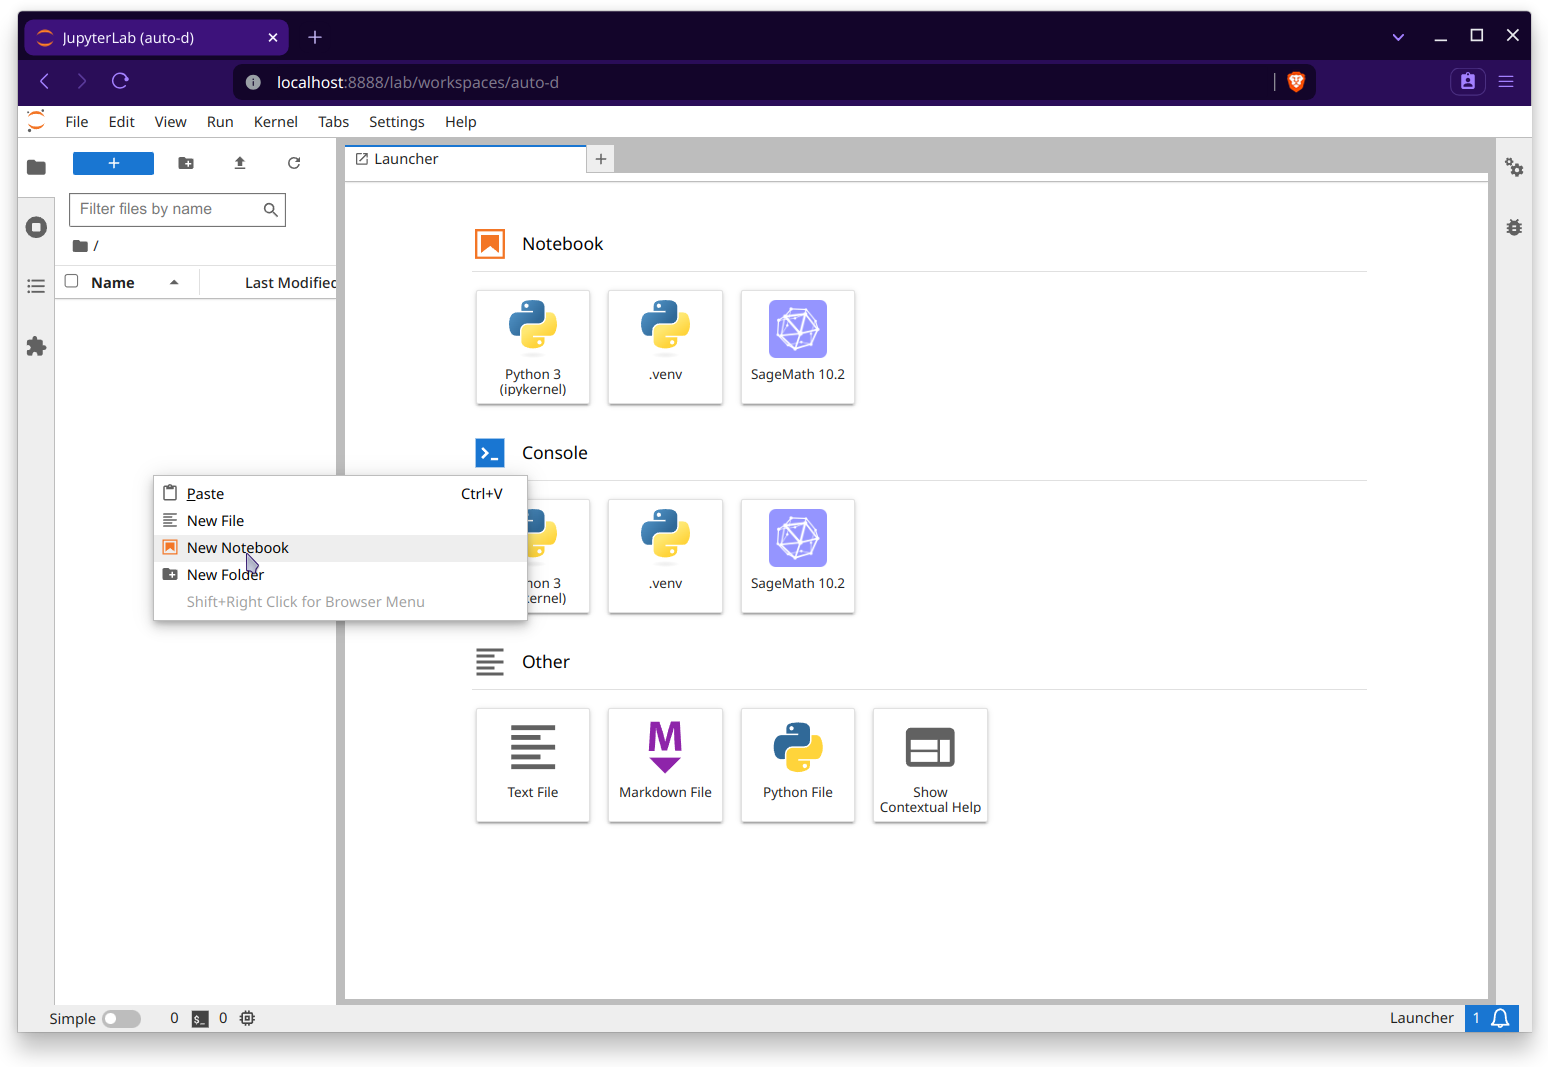Image resolution: width=1548 pixels, height=1067 pixels.
Task: Open the Running Terminals and Kernels sidebar
Action: coord(36,227)
